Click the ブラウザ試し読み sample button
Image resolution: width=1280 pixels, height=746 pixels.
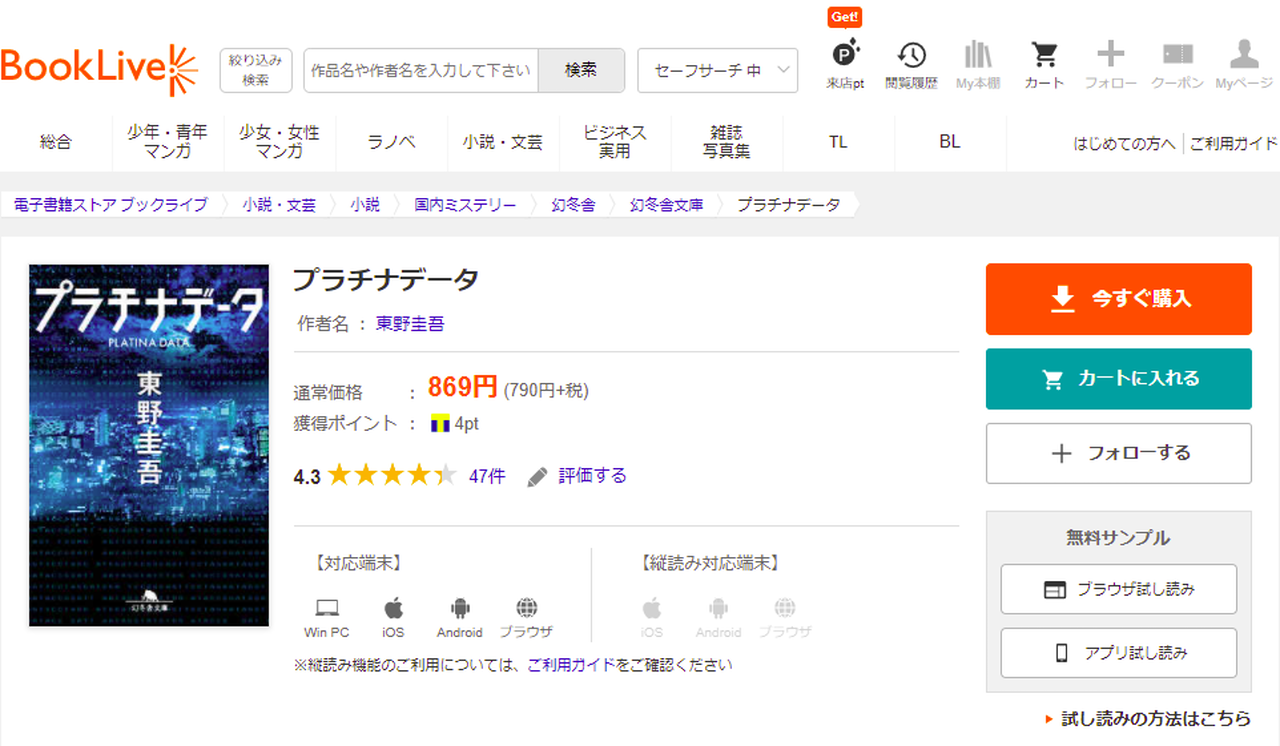tap(1118, 590)
